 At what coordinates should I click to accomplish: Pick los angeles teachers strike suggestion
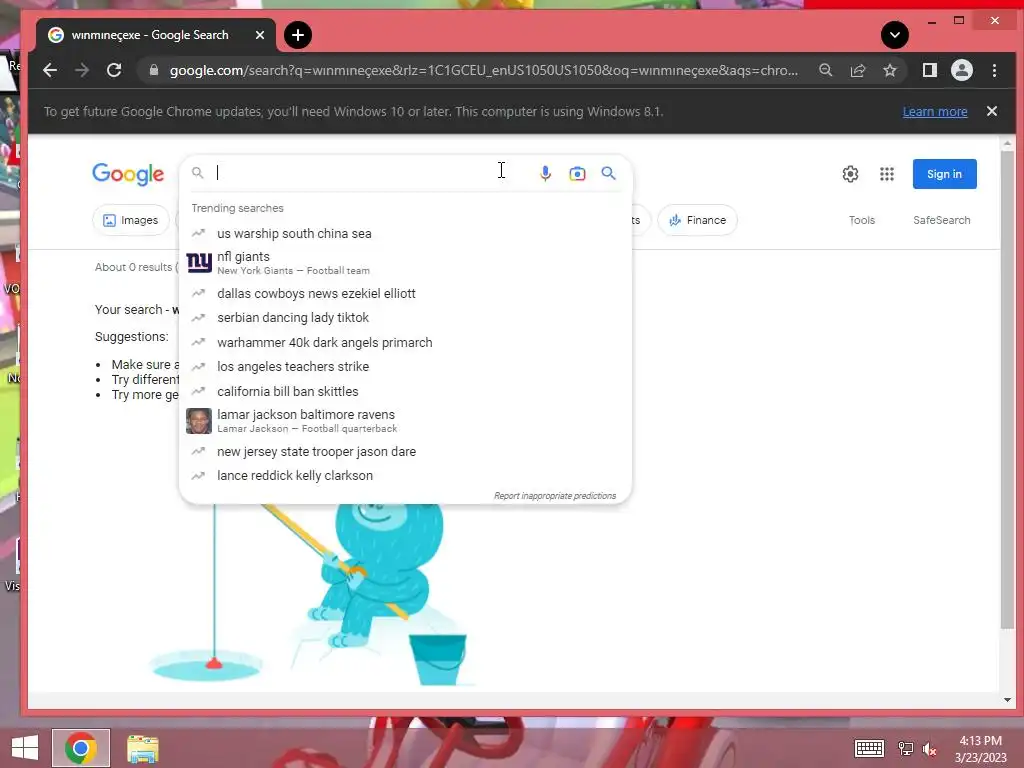point(405,367)
